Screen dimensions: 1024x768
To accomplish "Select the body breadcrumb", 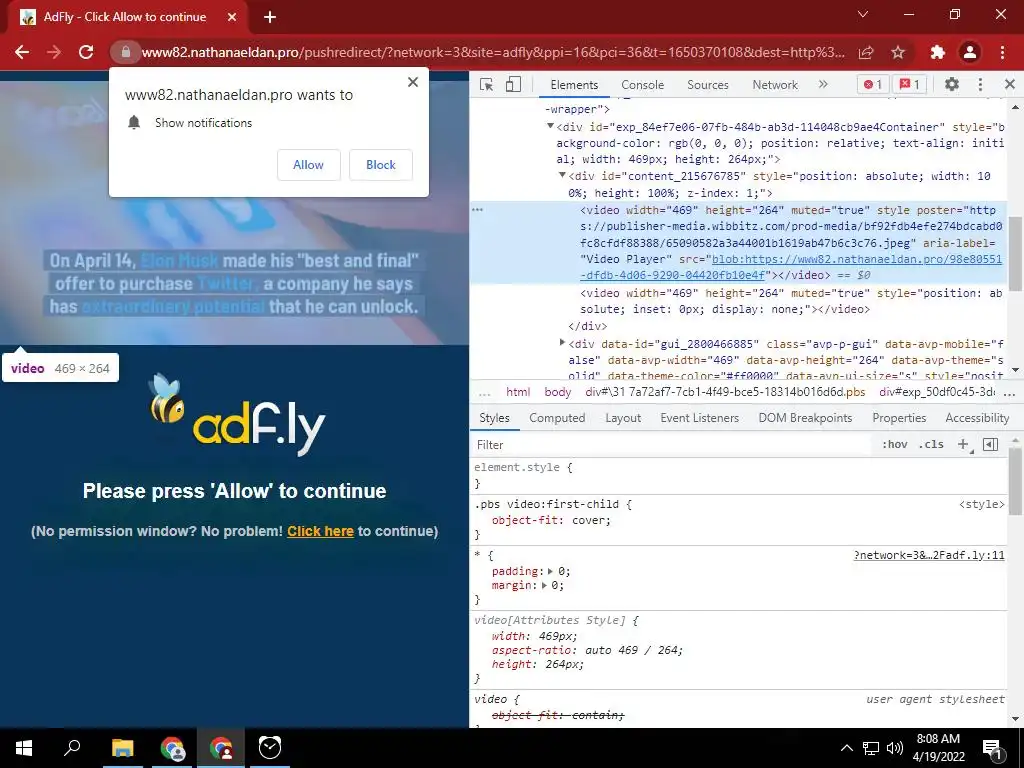I will coord(558,392).
